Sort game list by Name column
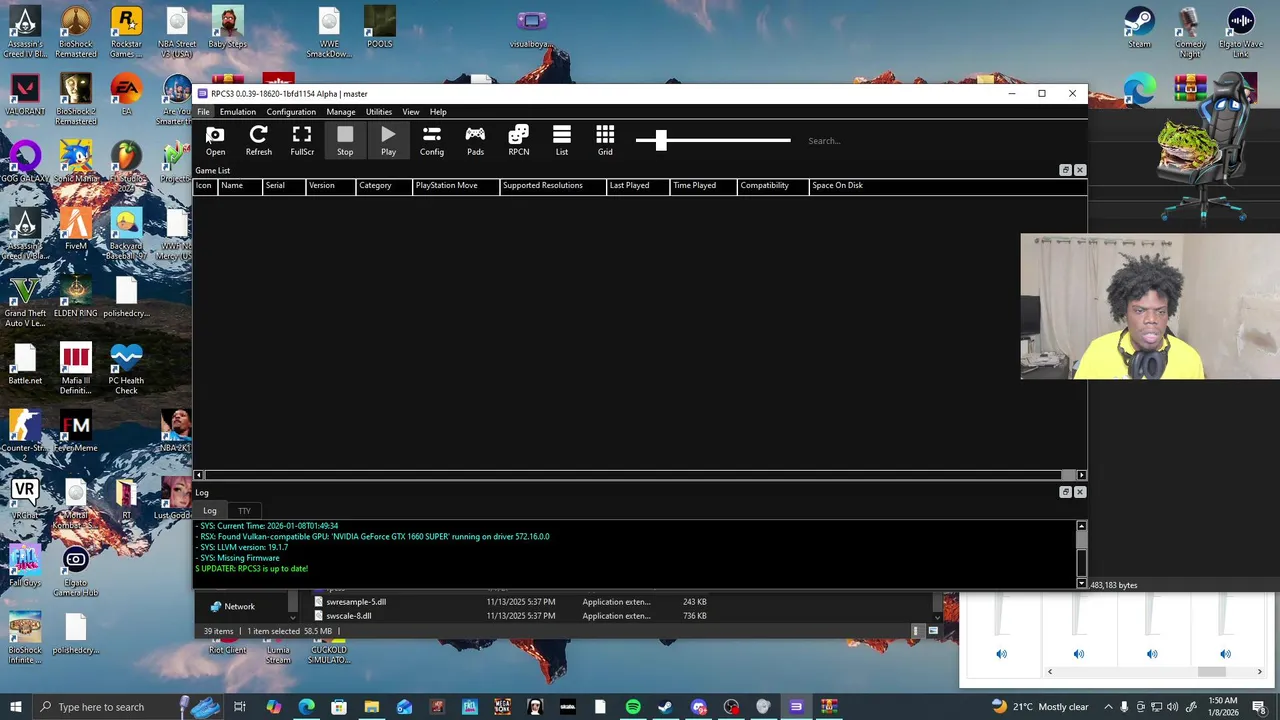The width and height of the screenshot is (1280, 720). (239, 185)
